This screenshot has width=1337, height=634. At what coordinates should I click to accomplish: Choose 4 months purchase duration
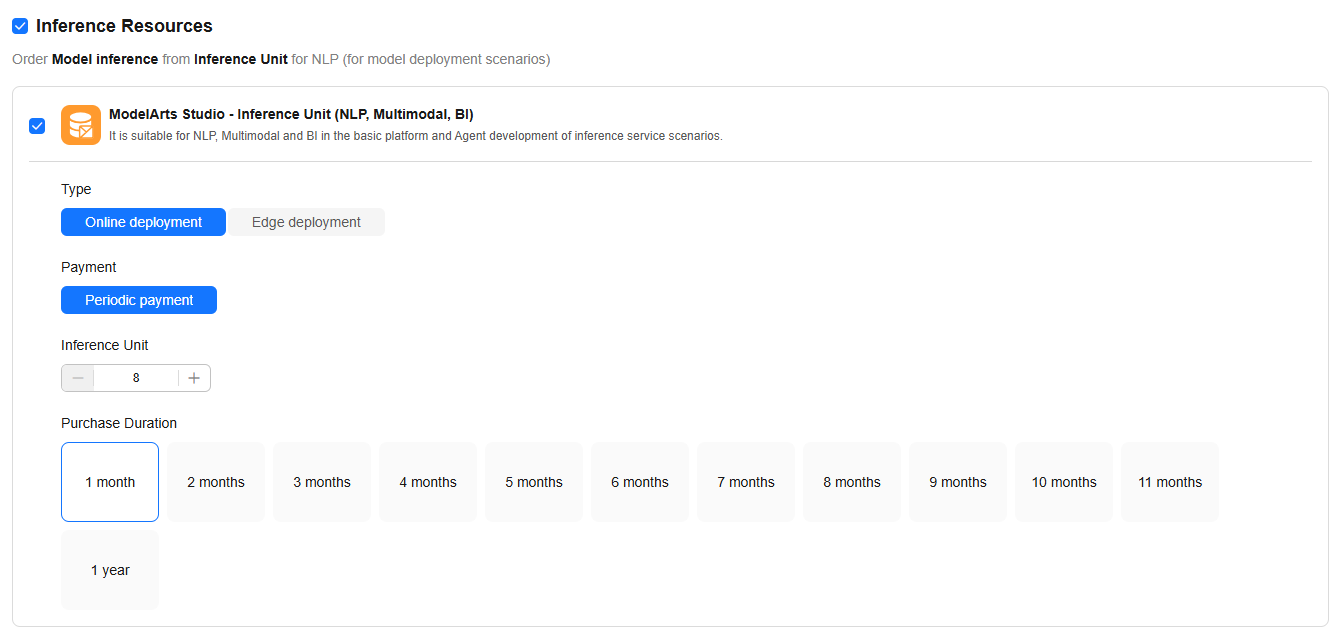pyautogui.click(x=428, y=482)
